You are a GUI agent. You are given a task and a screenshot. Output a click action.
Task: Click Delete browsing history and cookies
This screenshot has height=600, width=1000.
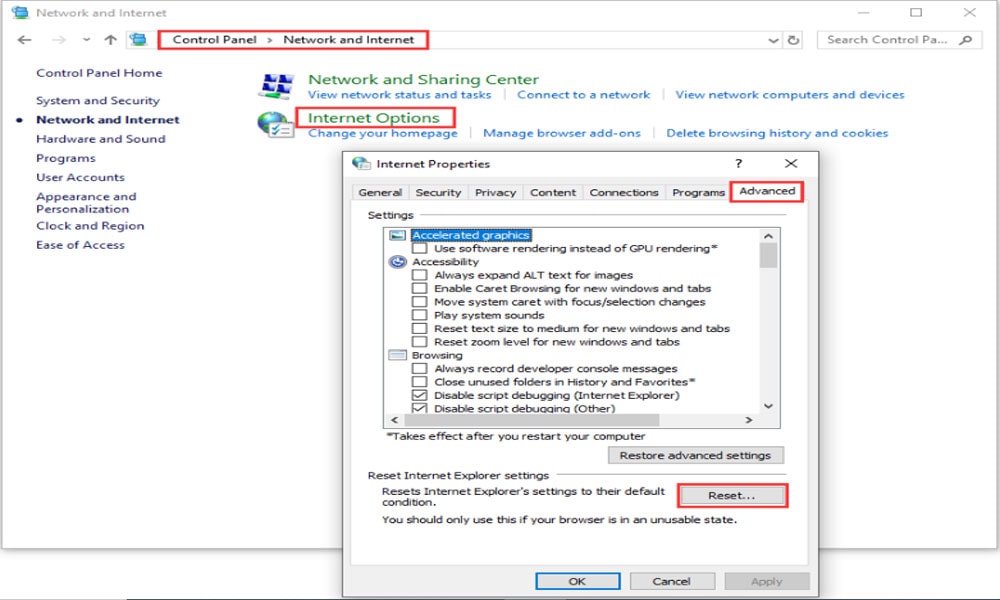777,133
